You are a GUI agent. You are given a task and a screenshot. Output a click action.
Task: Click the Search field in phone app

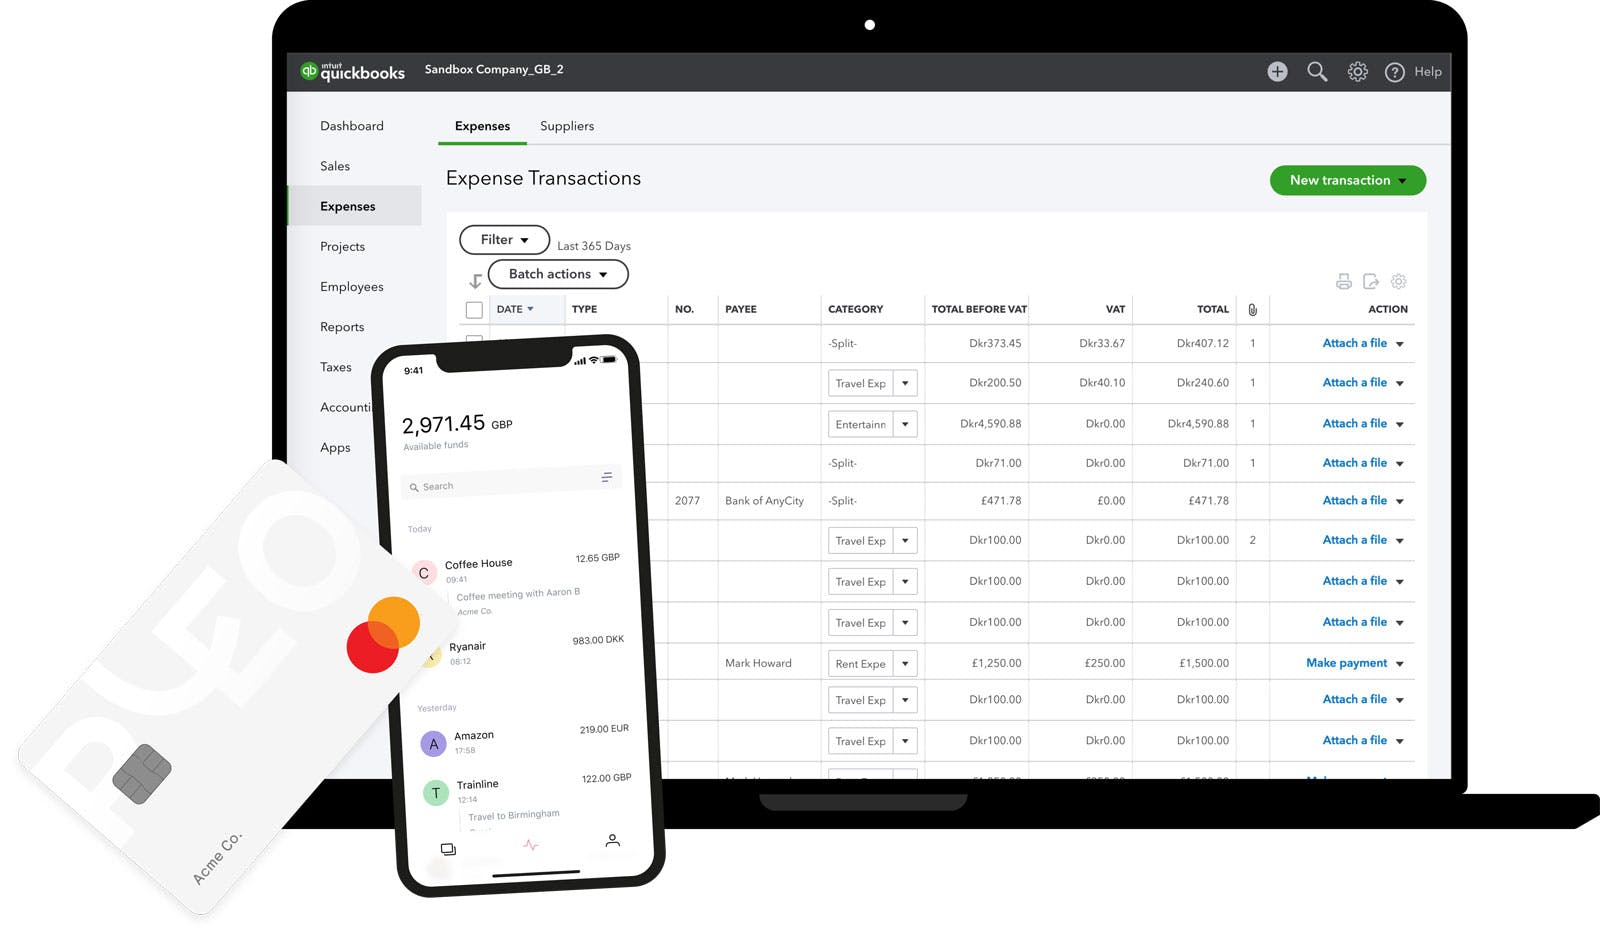pos(500,485)
